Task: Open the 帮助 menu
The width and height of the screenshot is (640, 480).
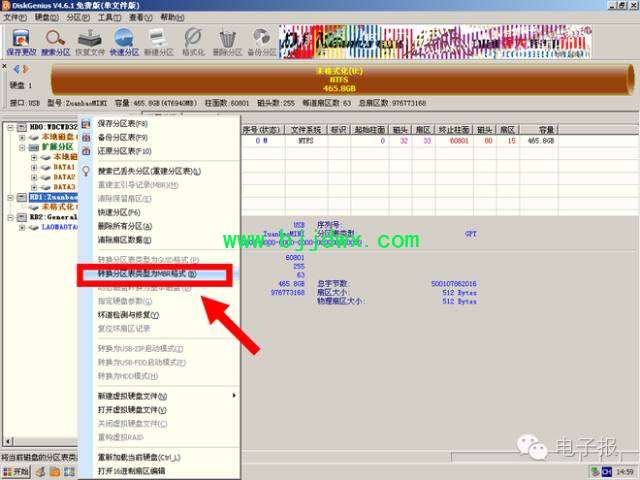Action: pyautogui.click(x=172, y=18)
